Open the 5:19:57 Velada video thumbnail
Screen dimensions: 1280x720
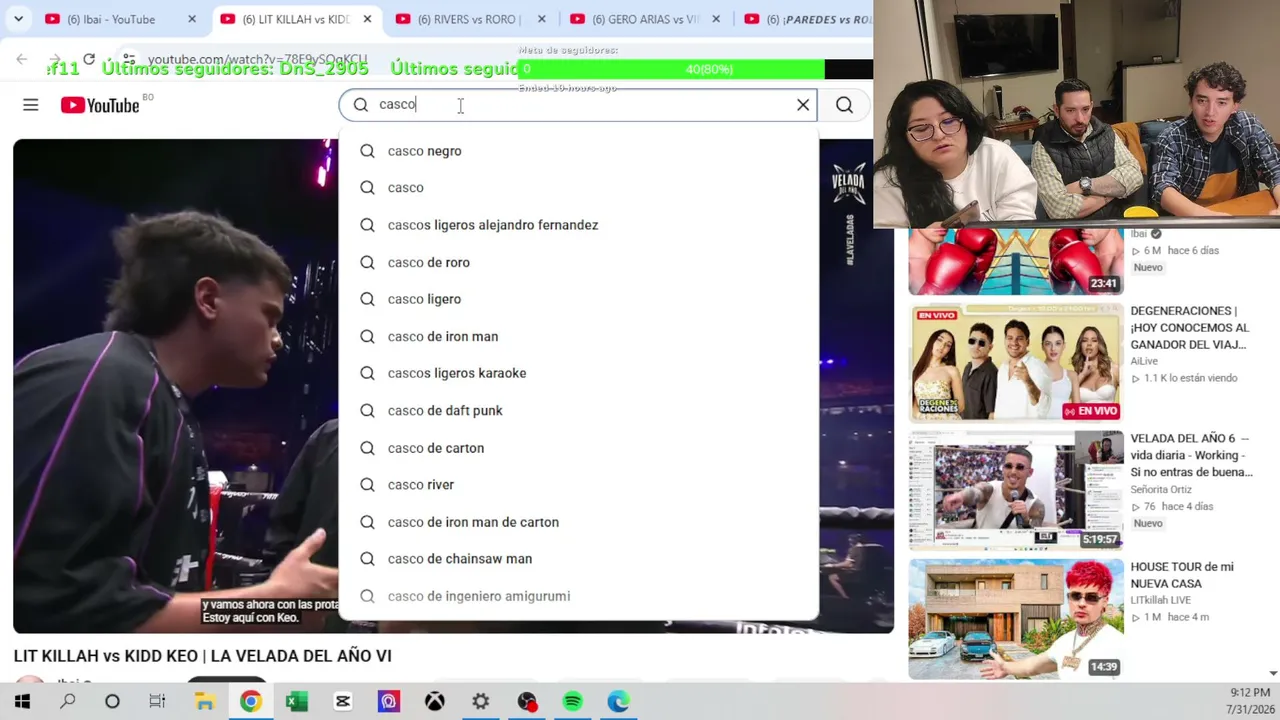coord(1016,491)
